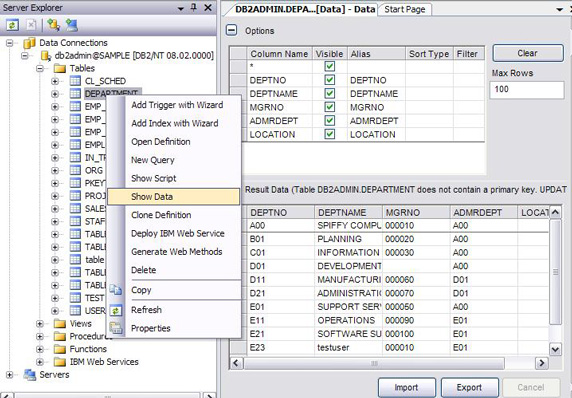Select New Query menu entry

point(152,160)
